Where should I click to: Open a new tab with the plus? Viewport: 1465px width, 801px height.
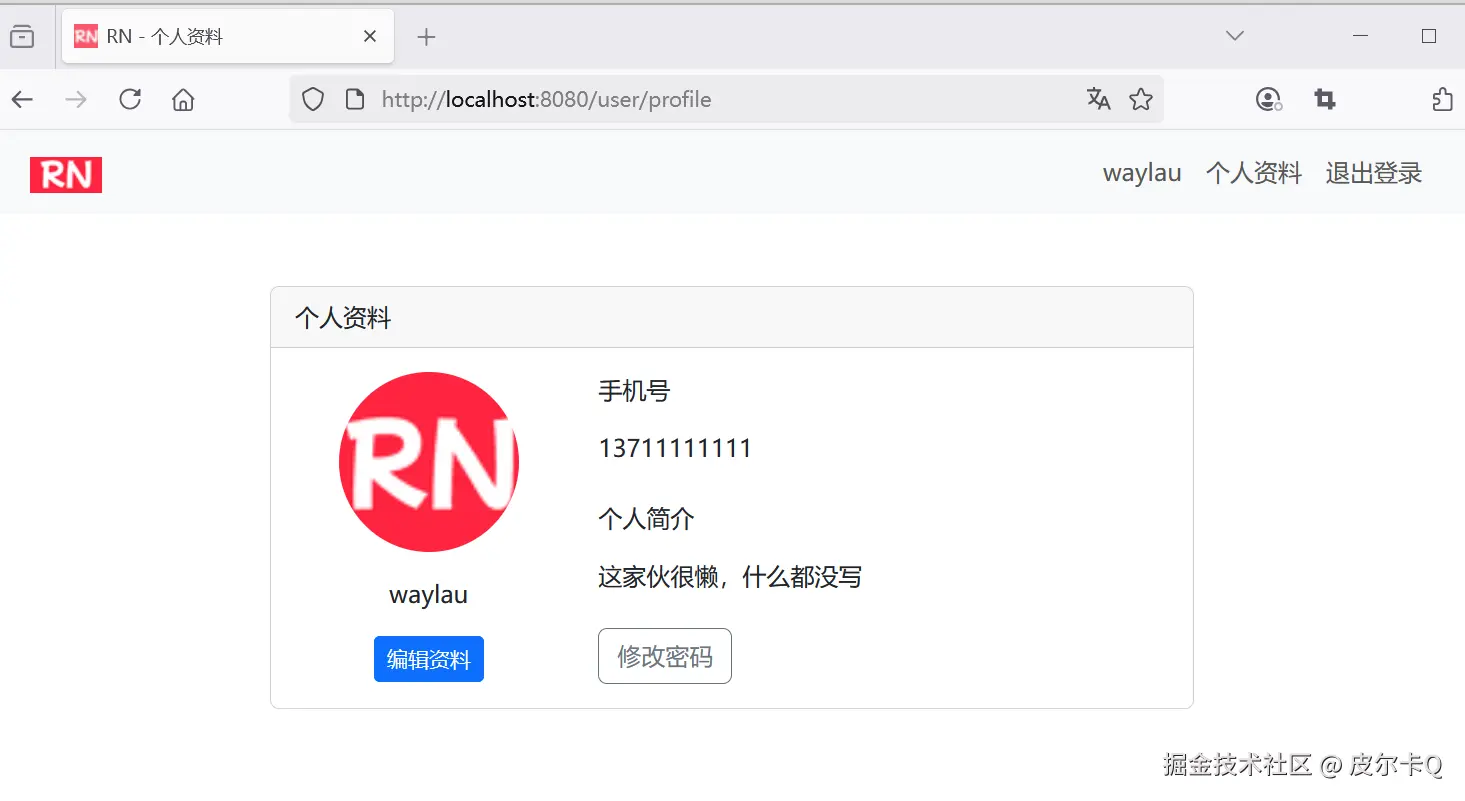click(426, 35)
